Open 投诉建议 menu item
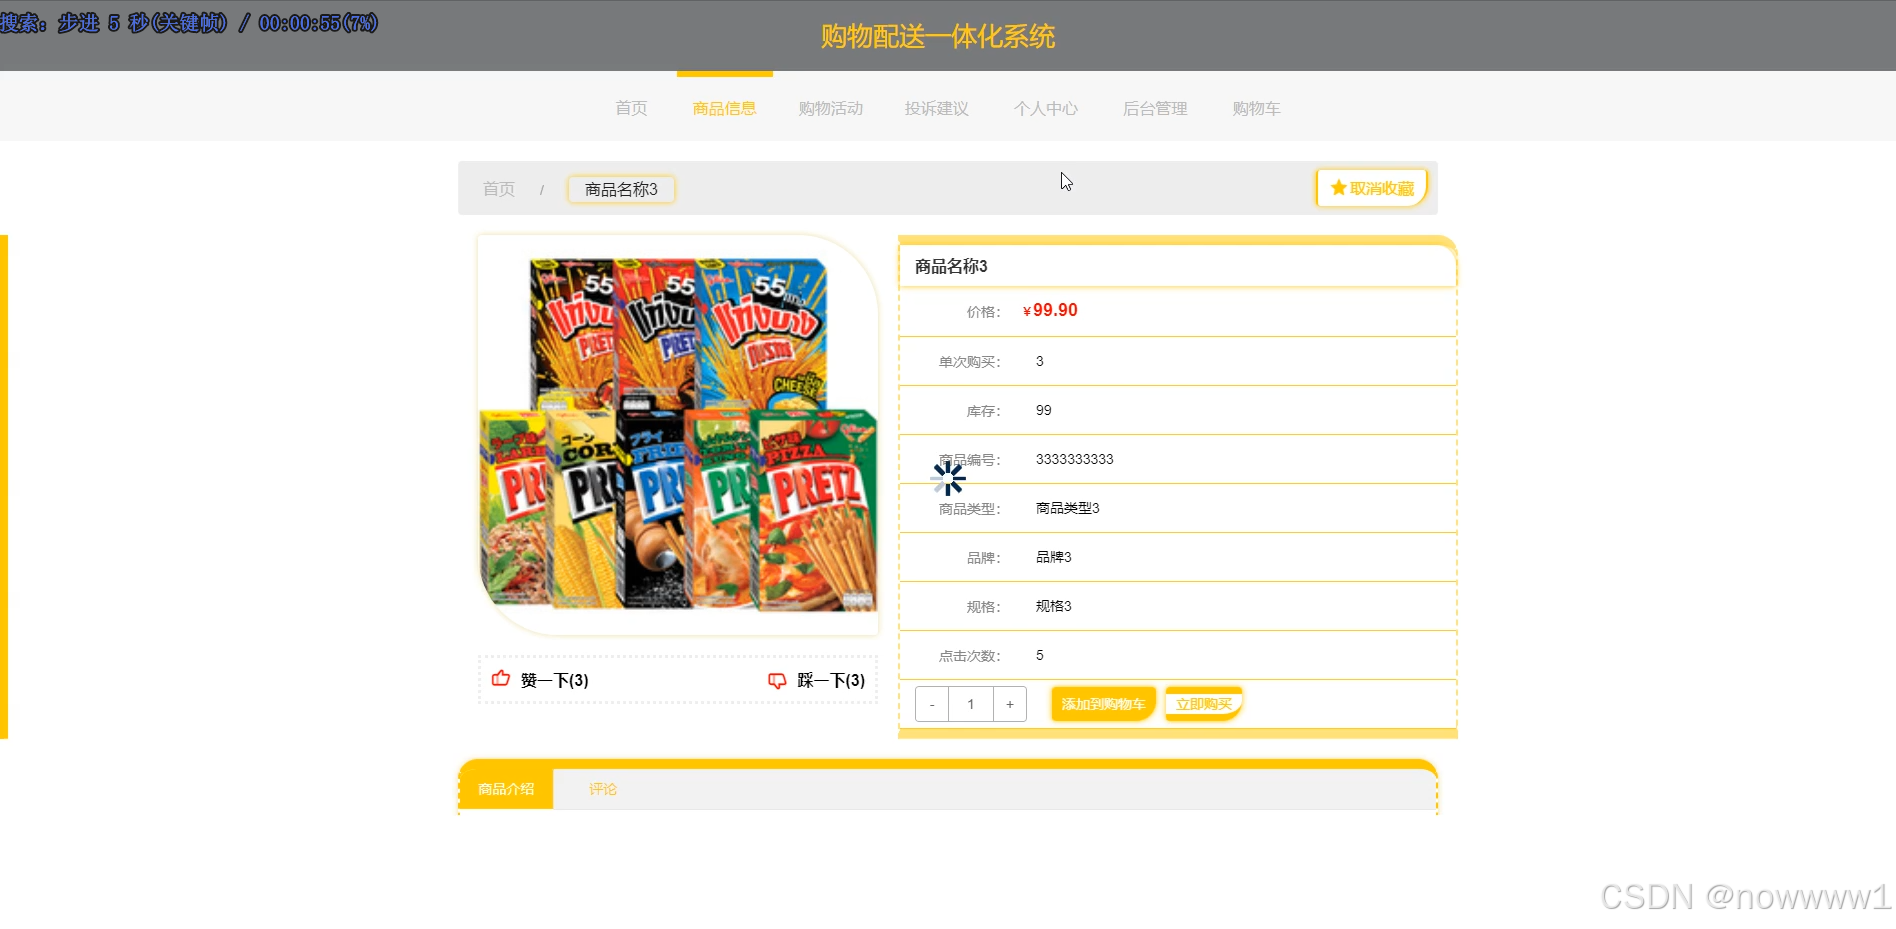This screenshot has width=1896, height=929. [x=937, y=108]
